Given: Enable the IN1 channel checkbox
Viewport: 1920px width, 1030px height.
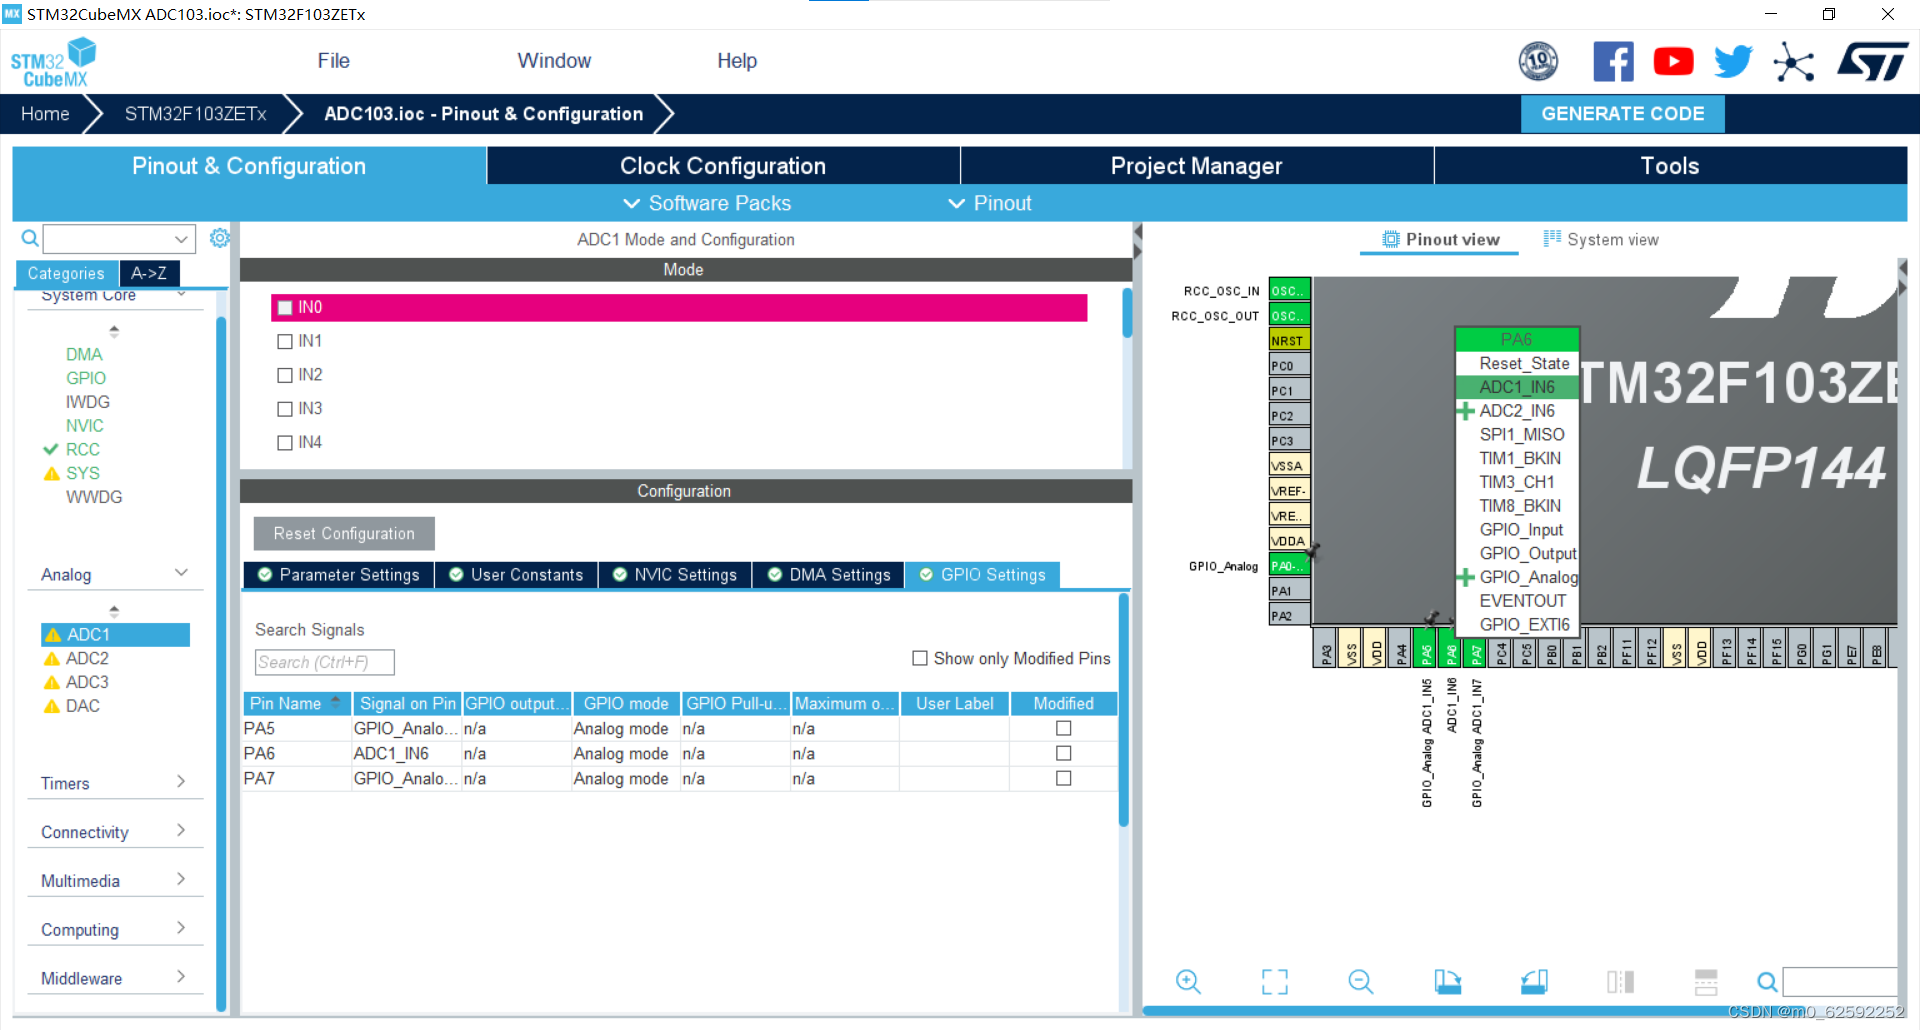Looking at the screenshot, I should (x=285, y=341).
